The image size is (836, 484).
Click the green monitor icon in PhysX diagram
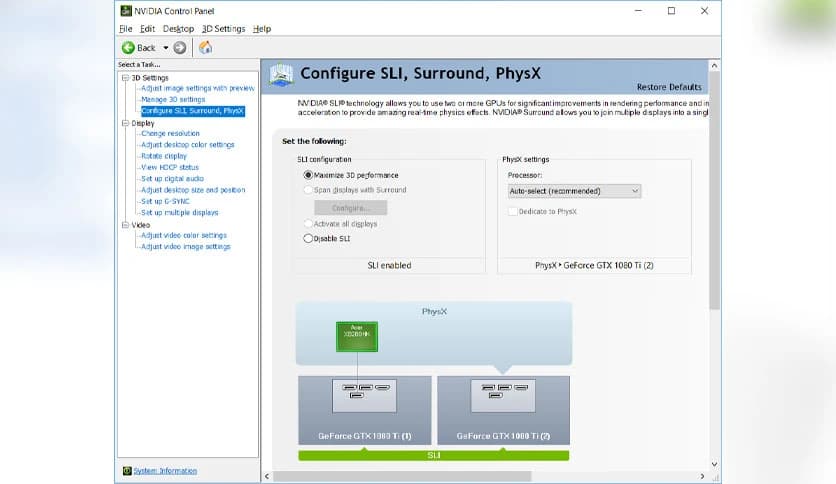(354, 335)
